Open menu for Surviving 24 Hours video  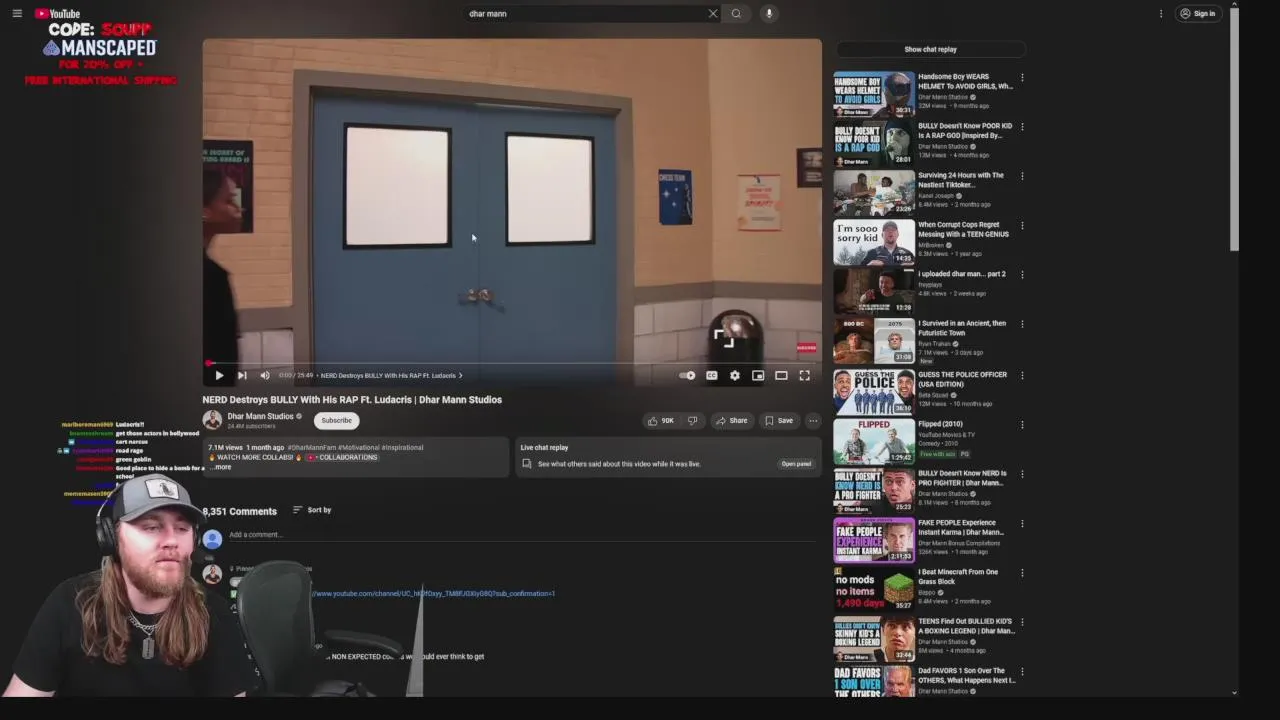(1022, 176)
